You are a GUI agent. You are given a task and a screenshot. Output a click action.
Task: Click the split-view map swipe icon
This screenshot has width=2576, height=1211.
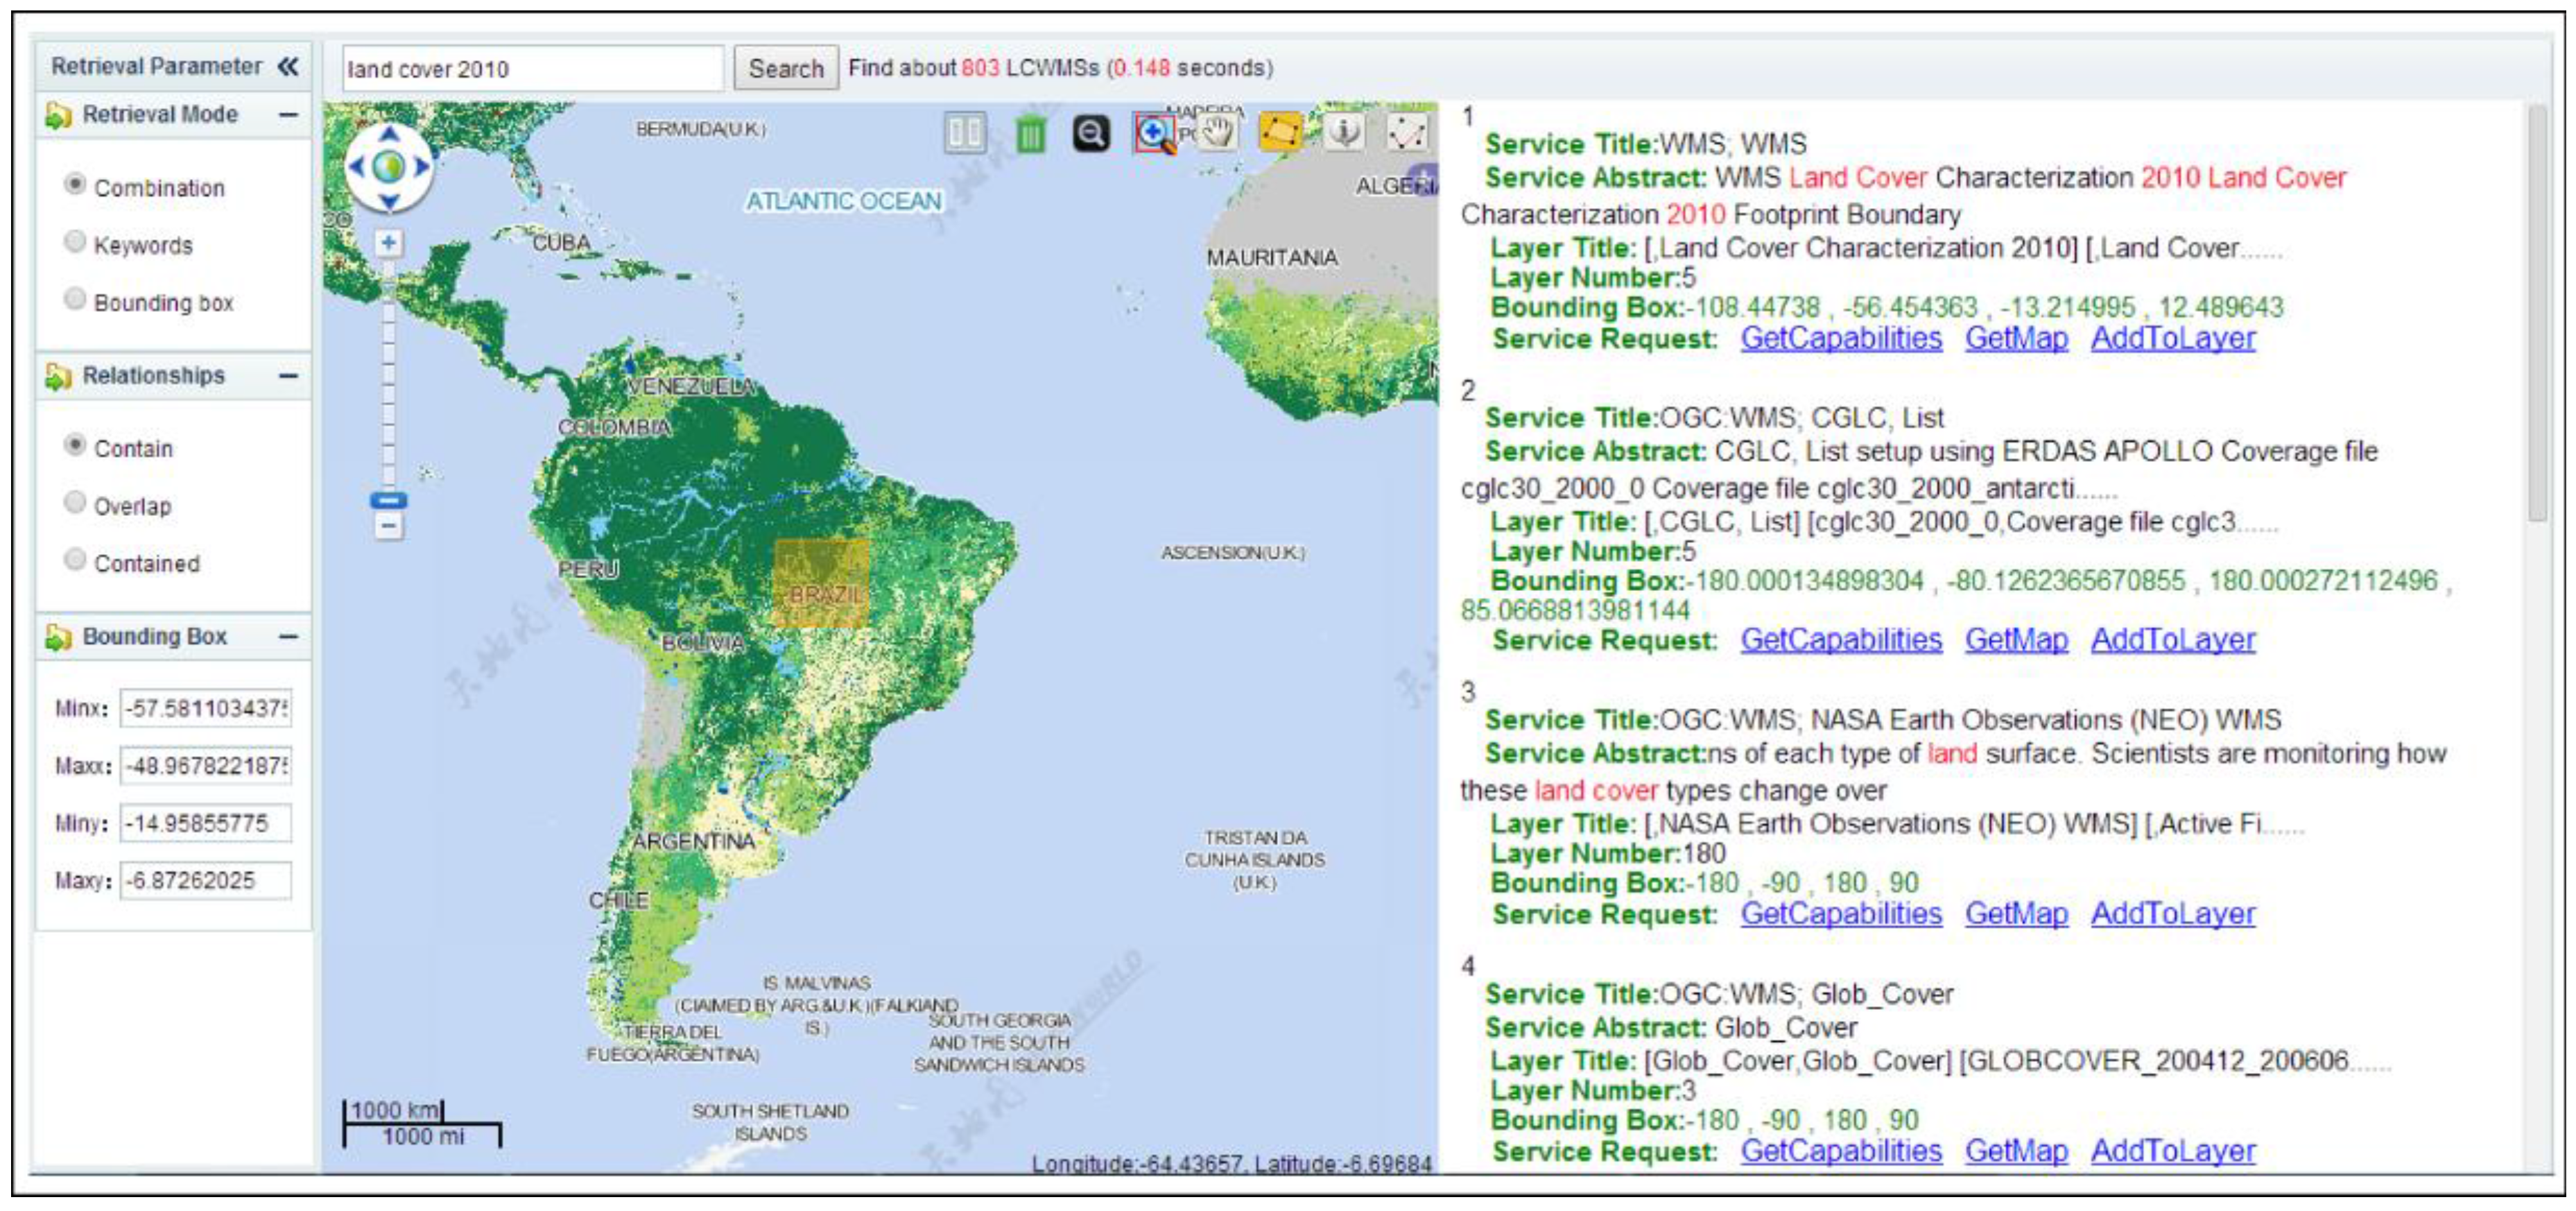point(965,133)
